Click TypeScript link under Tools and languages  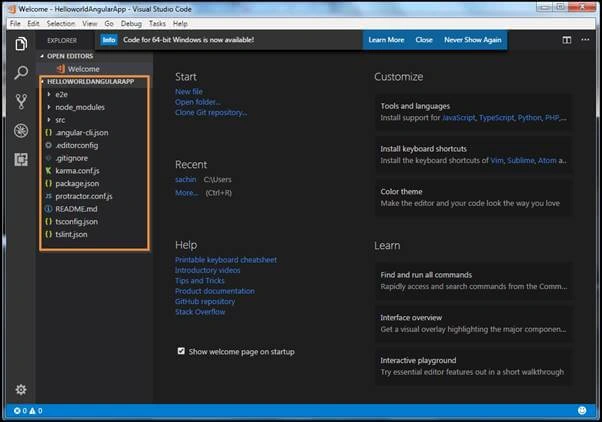496,117
